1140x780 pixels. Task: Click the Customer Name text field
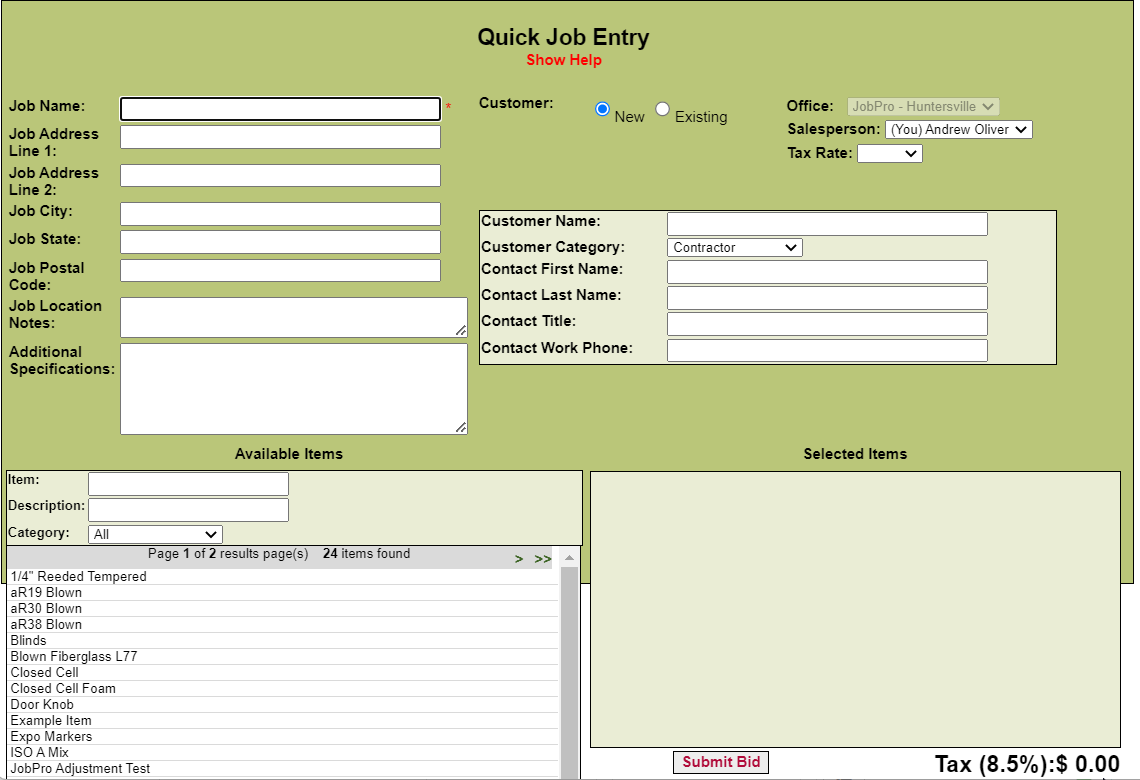click(x=827, y=224)
